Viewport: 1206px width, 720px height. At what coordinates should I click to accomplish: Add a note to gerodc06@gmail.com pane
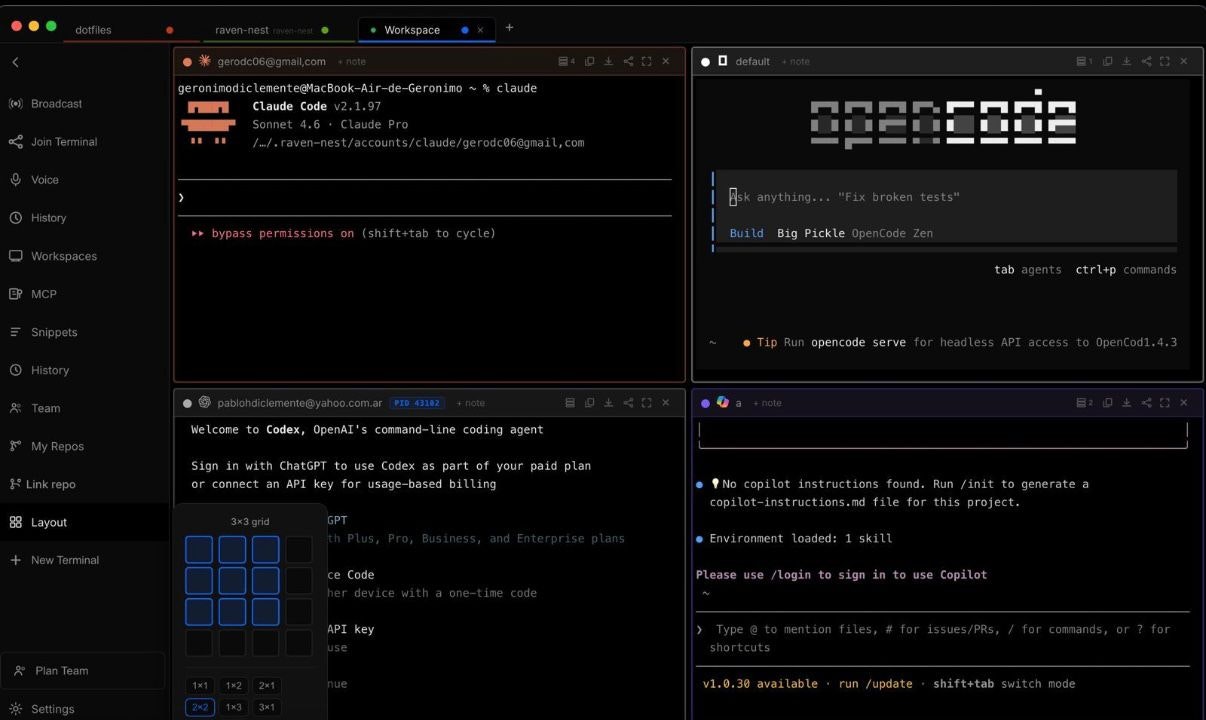coord(351,62)
